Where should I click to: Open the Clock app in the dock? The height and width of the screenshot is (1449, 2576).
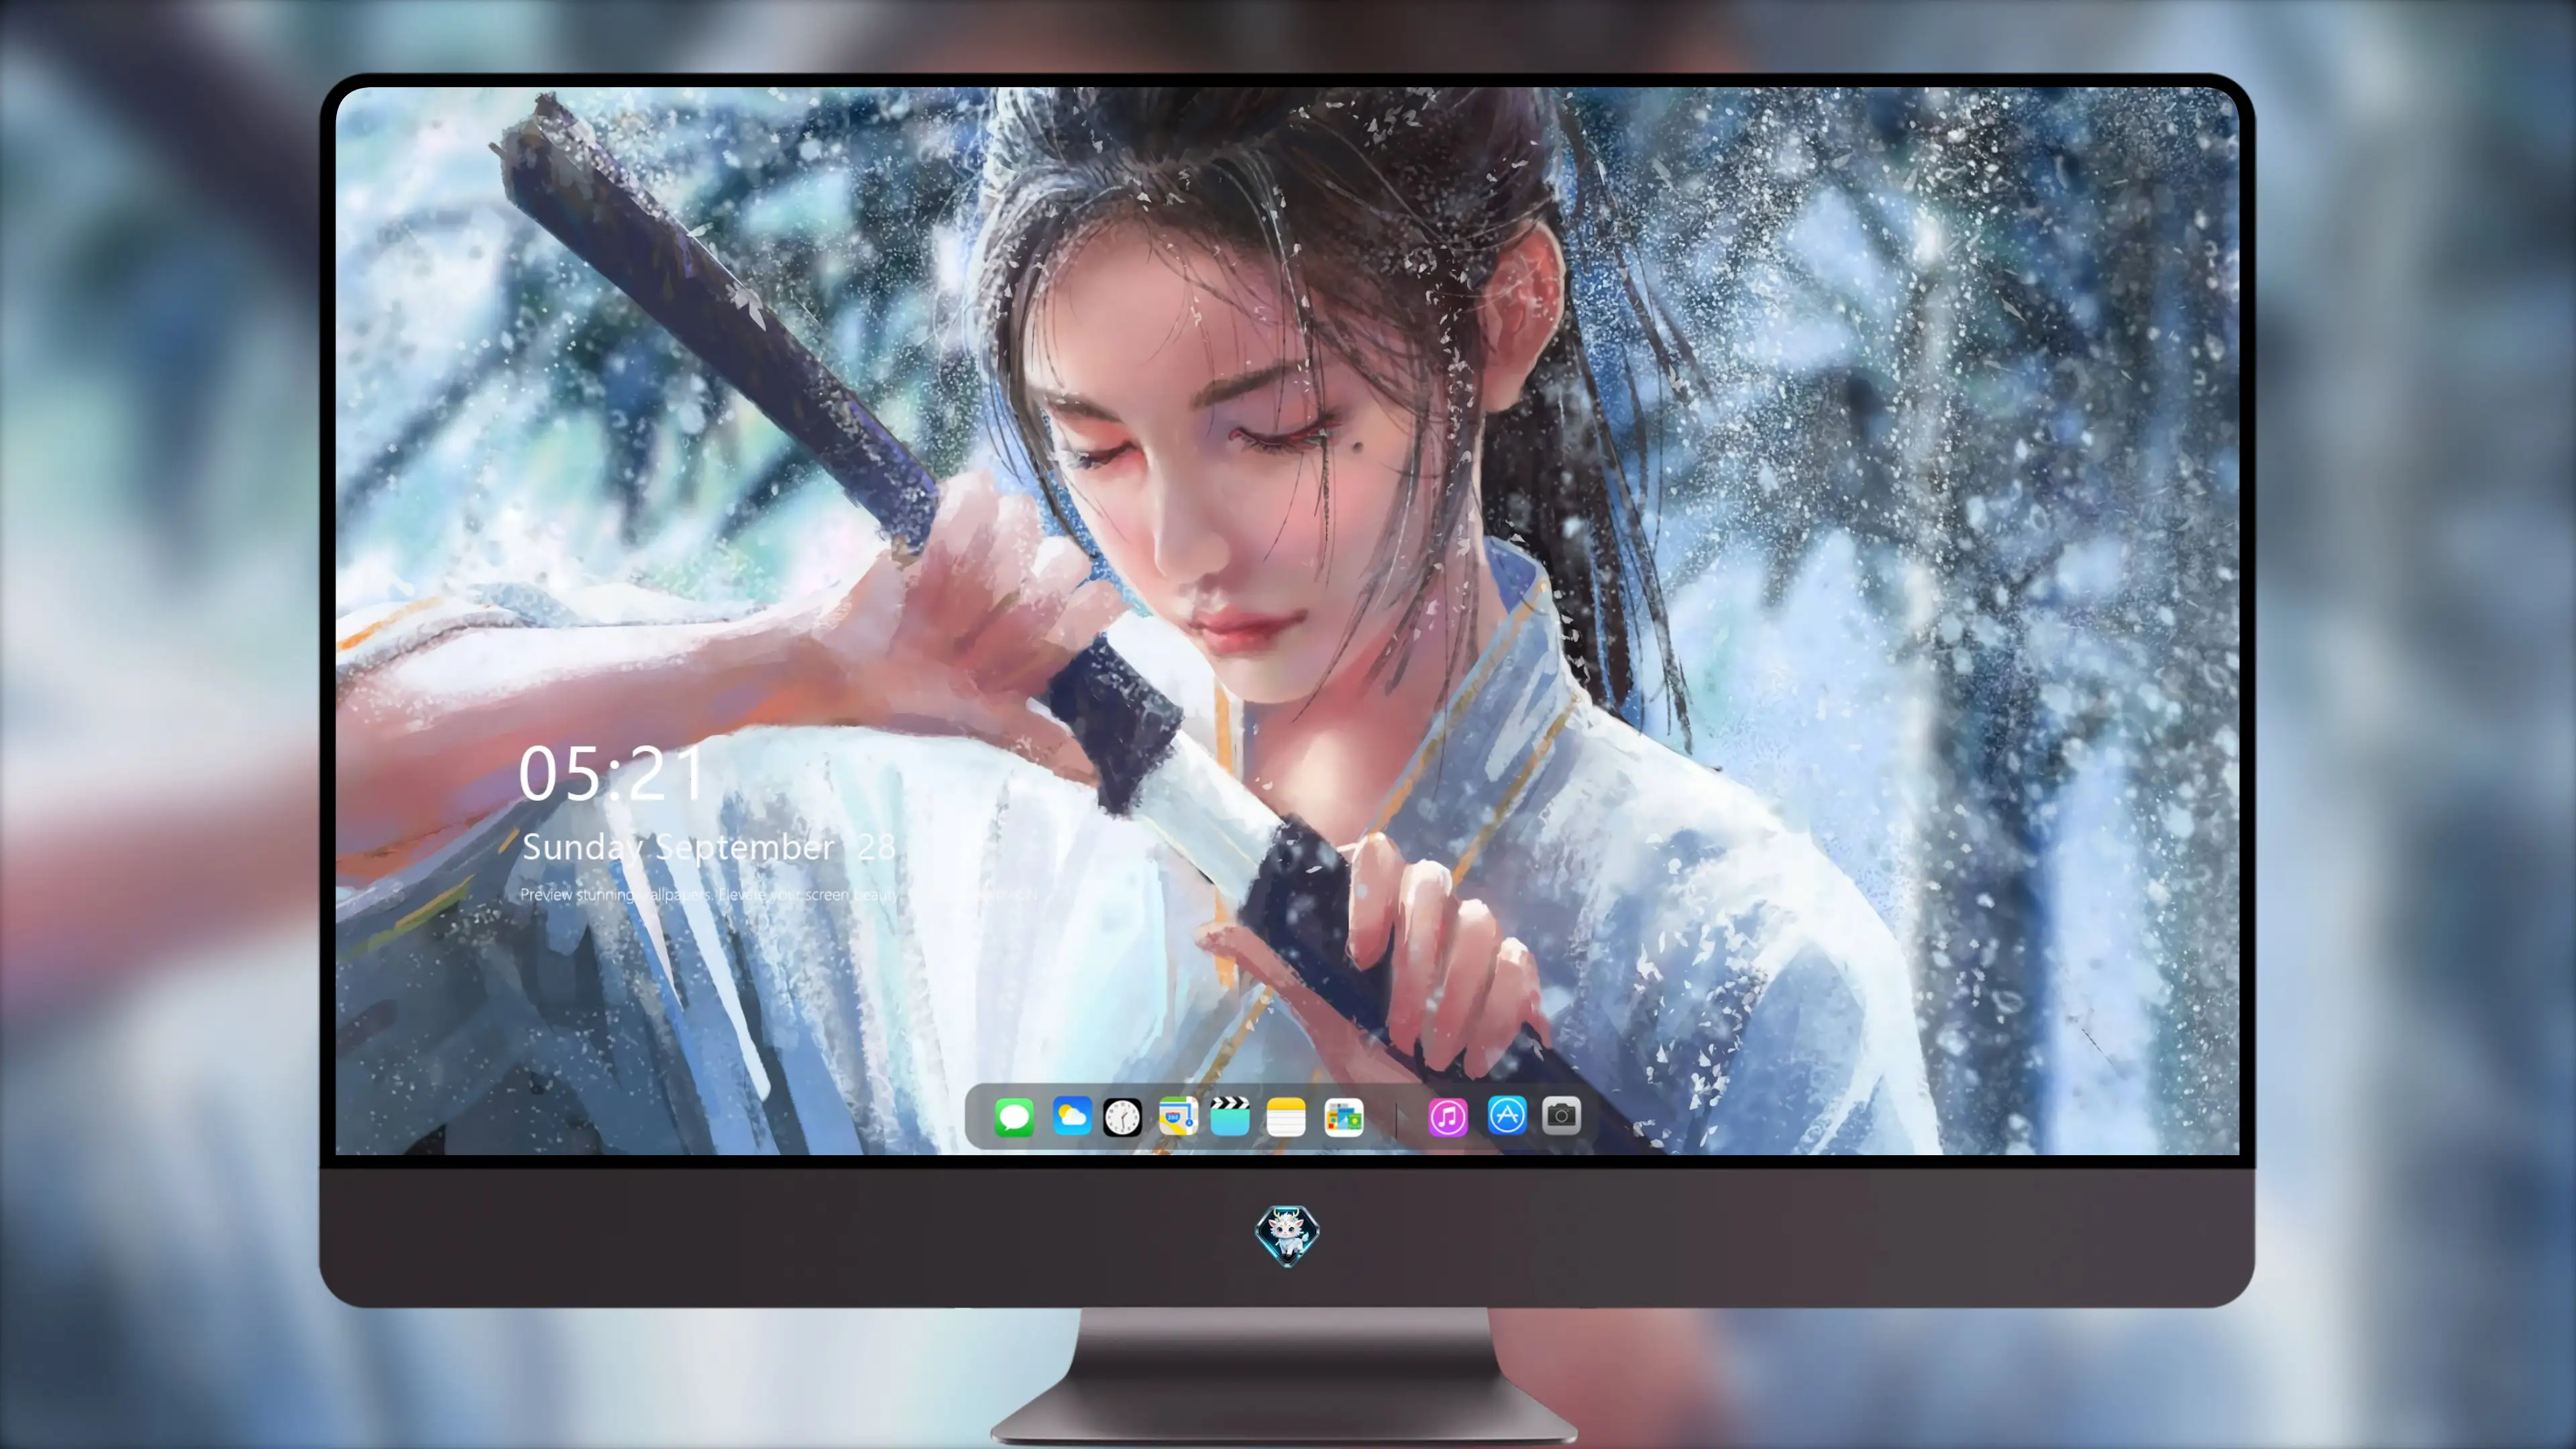coord(1122,1117)
